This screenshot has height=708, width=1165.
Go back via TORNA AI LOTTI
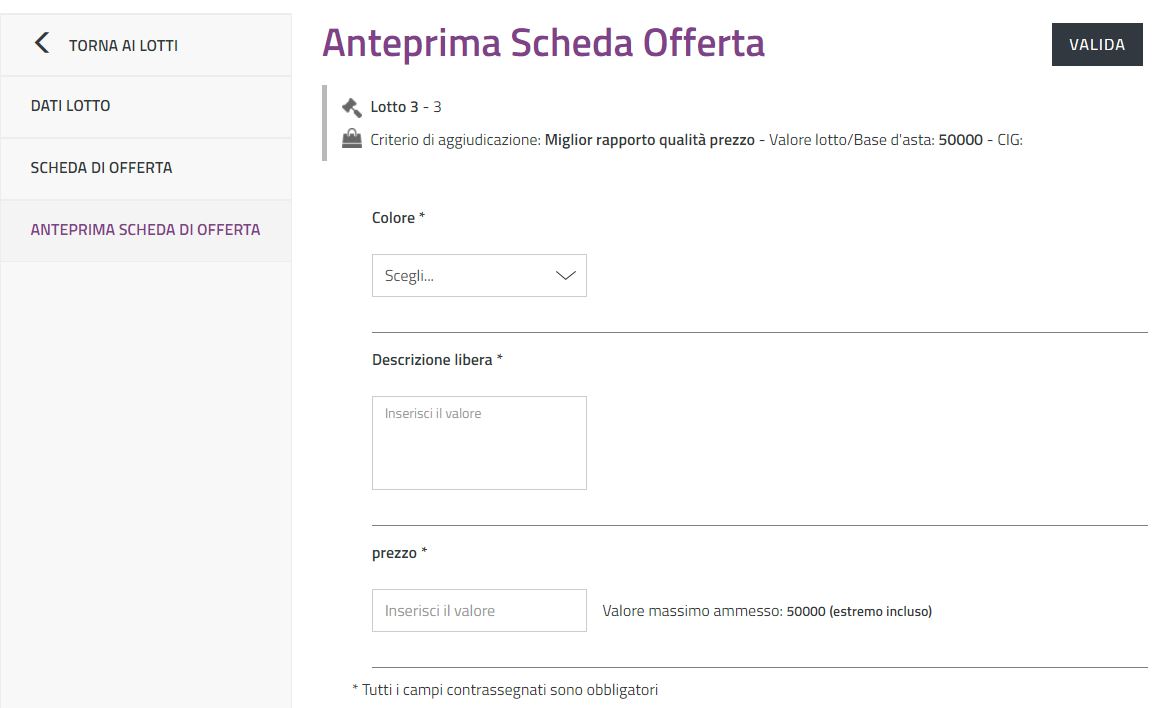click(x=123, y=46)
